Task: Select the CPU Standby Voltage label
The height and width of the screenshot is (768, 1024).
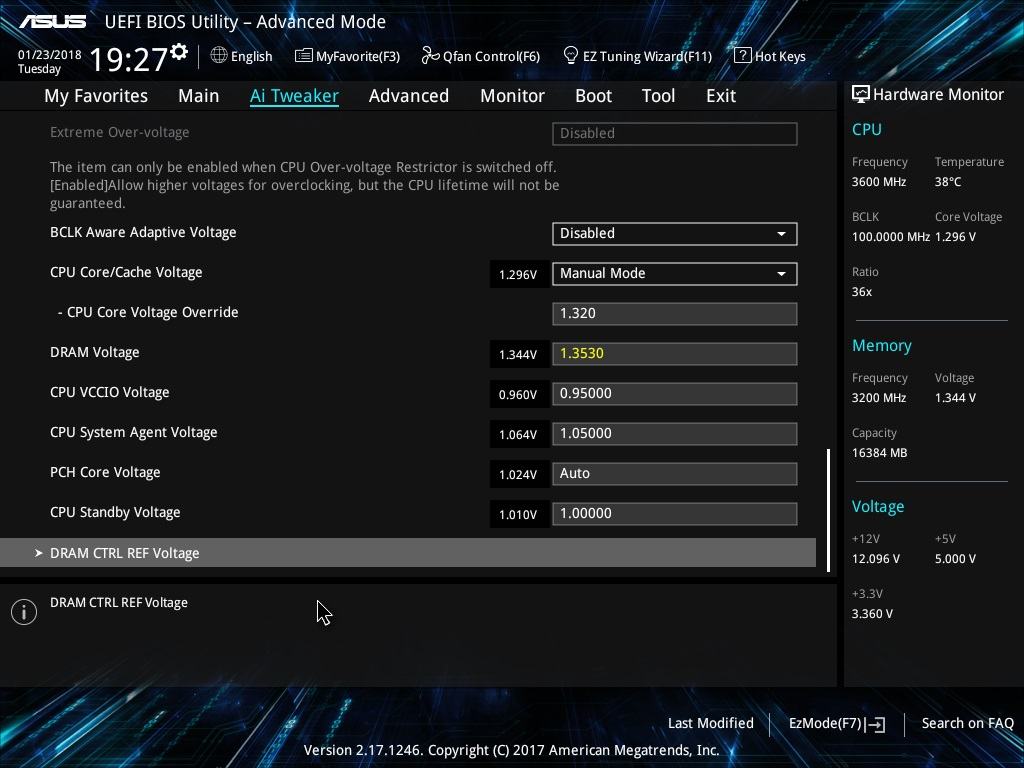Action: pos(115,513)
